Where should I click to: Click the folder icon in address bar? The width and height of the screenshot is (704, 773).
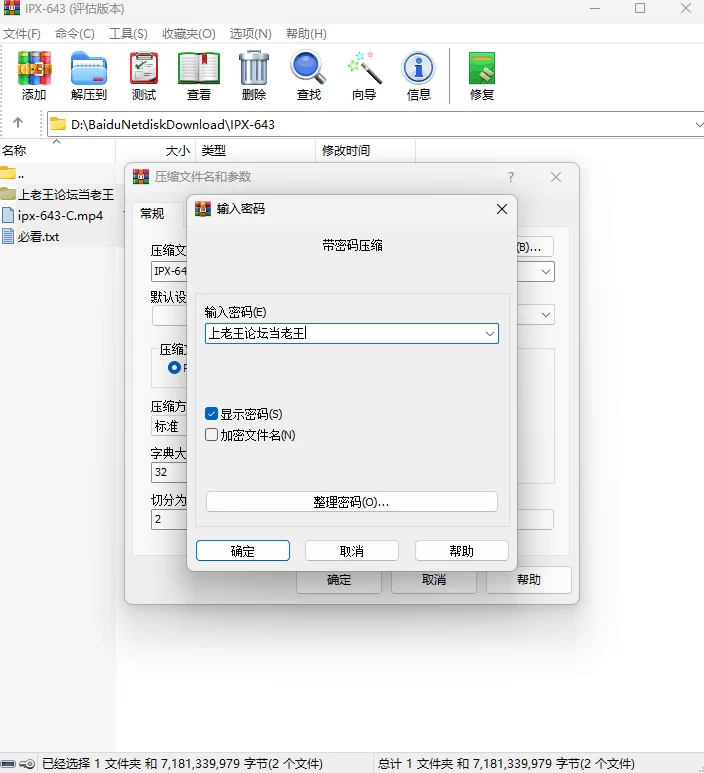click(x=58, y=124)
